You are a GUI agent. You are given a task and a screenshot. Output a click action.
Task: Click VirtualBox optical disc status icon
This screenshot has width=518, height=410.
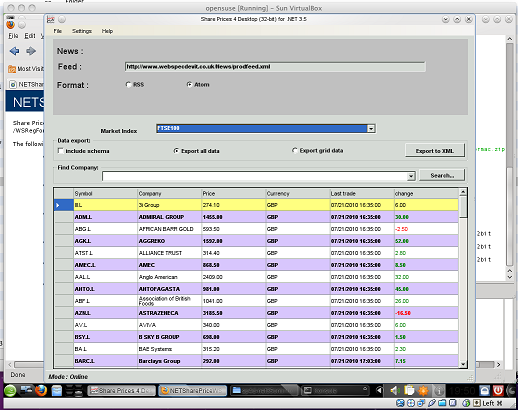coord(411,403)
